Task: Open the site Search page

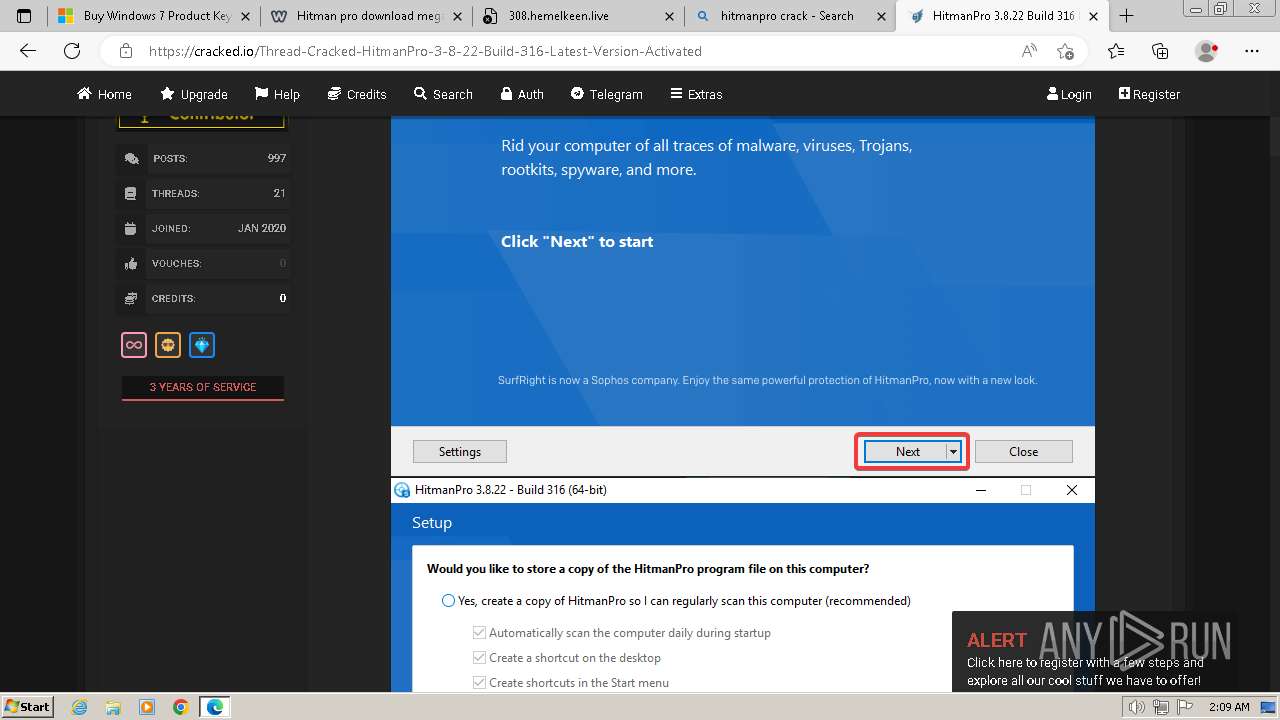Action: [x=443, y=94]
